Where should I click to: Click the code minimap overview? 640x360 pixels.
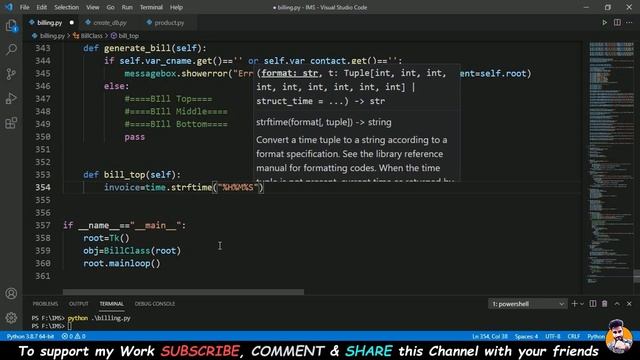tap(611, 163)
